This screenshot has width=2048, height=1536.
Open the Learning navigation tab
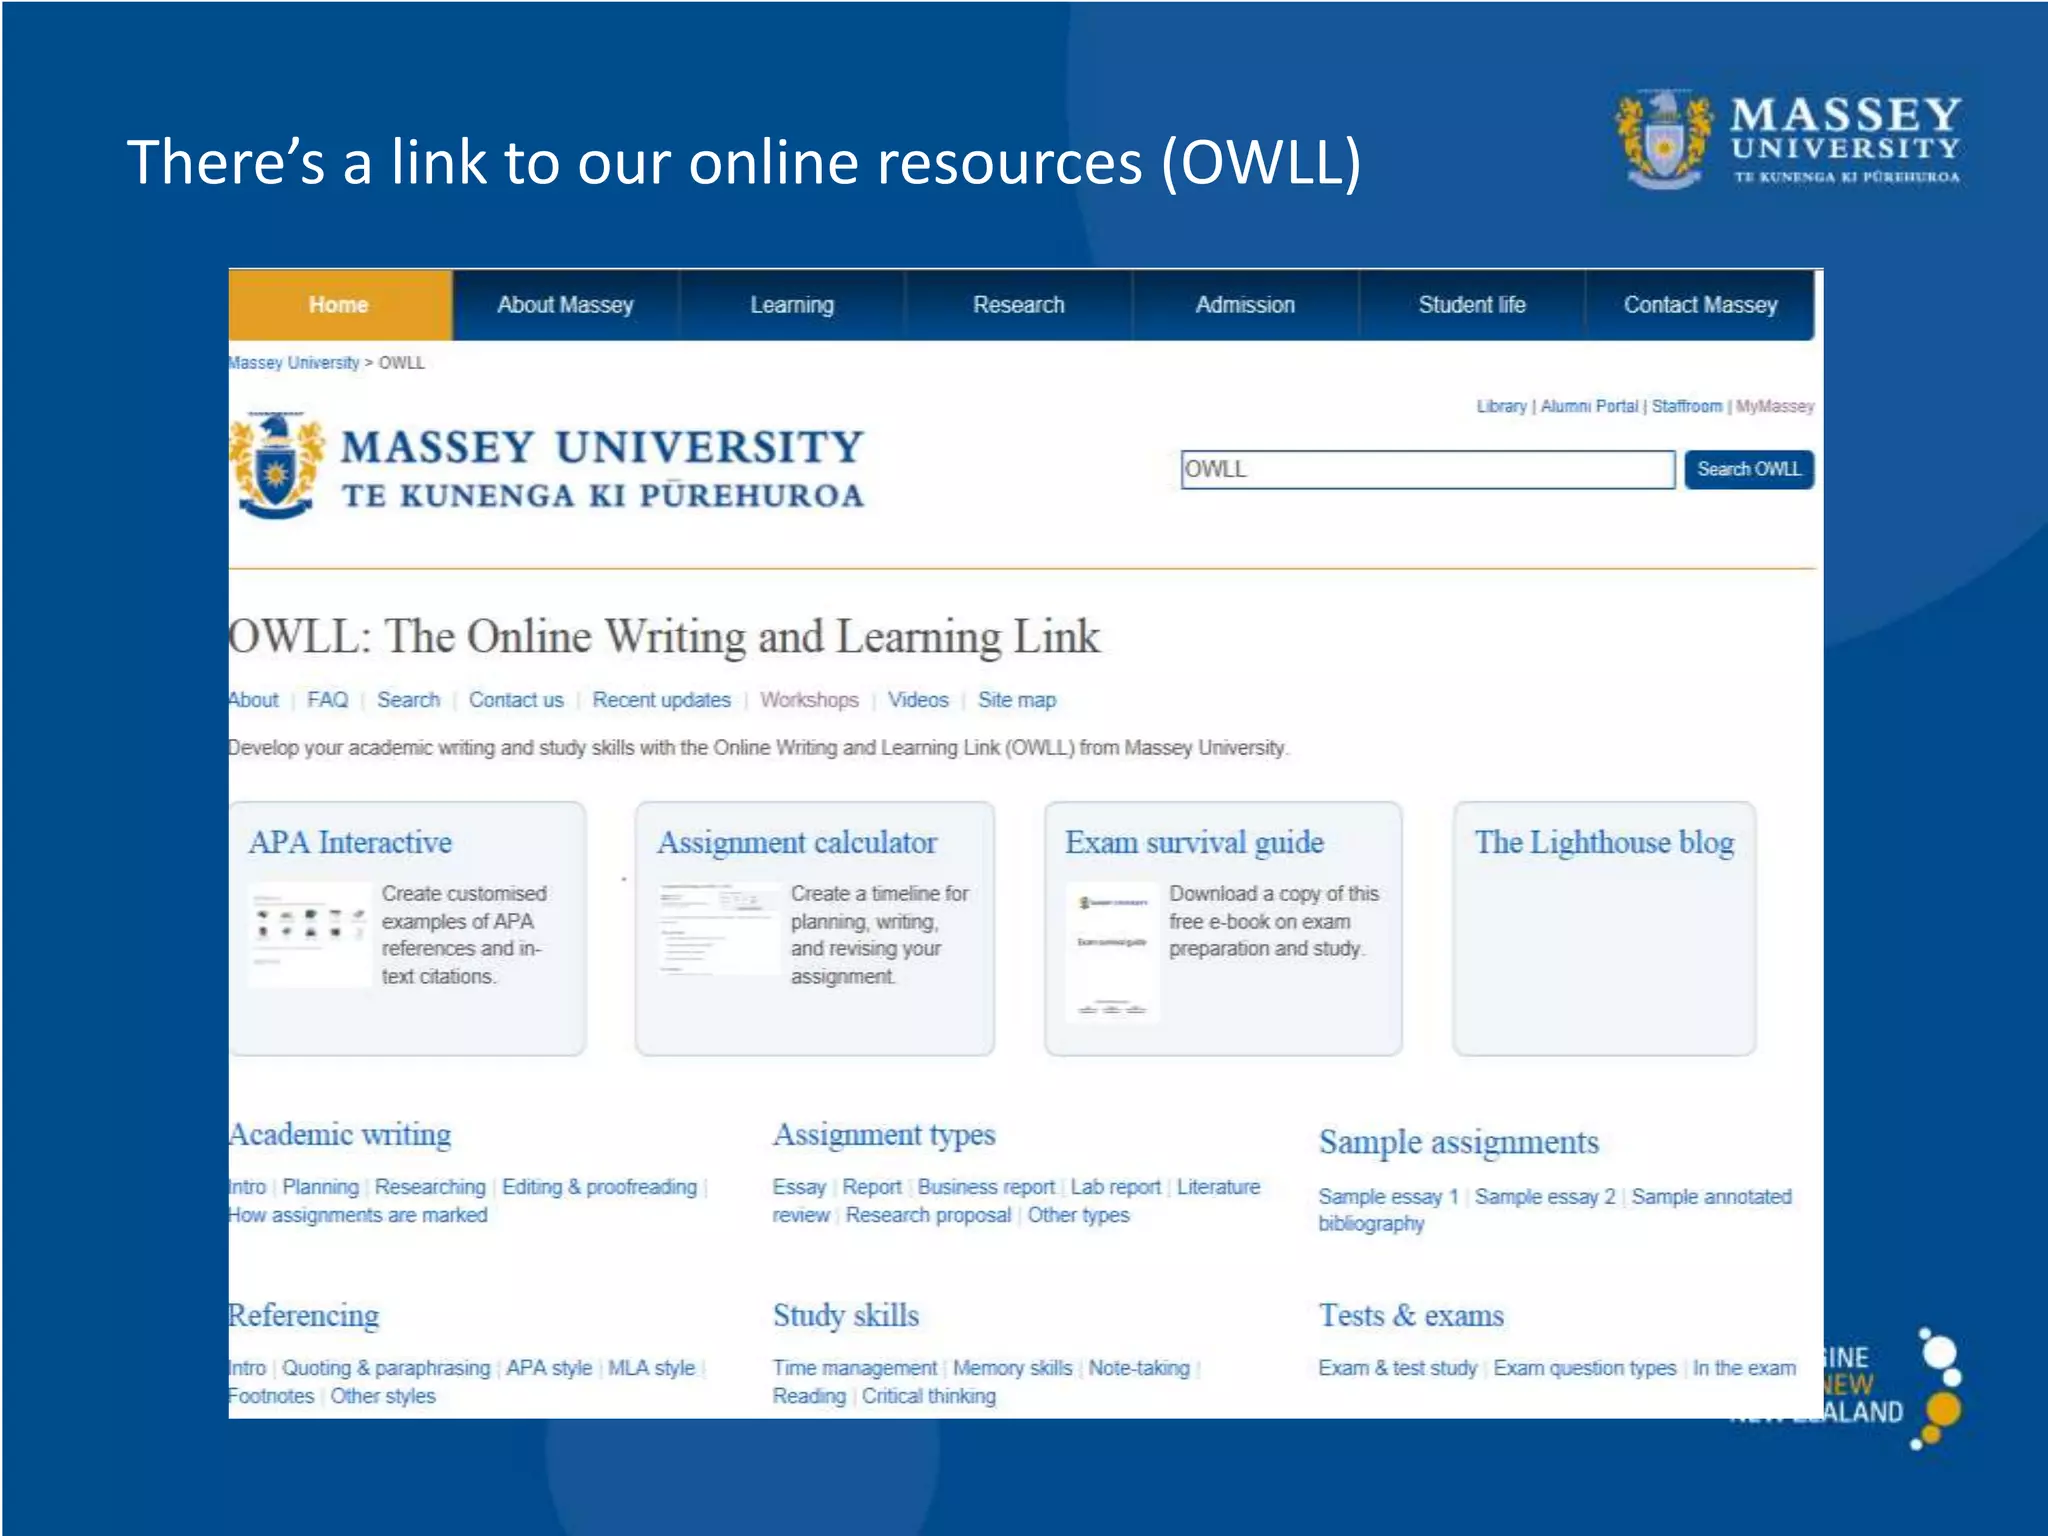pos(792,305)
